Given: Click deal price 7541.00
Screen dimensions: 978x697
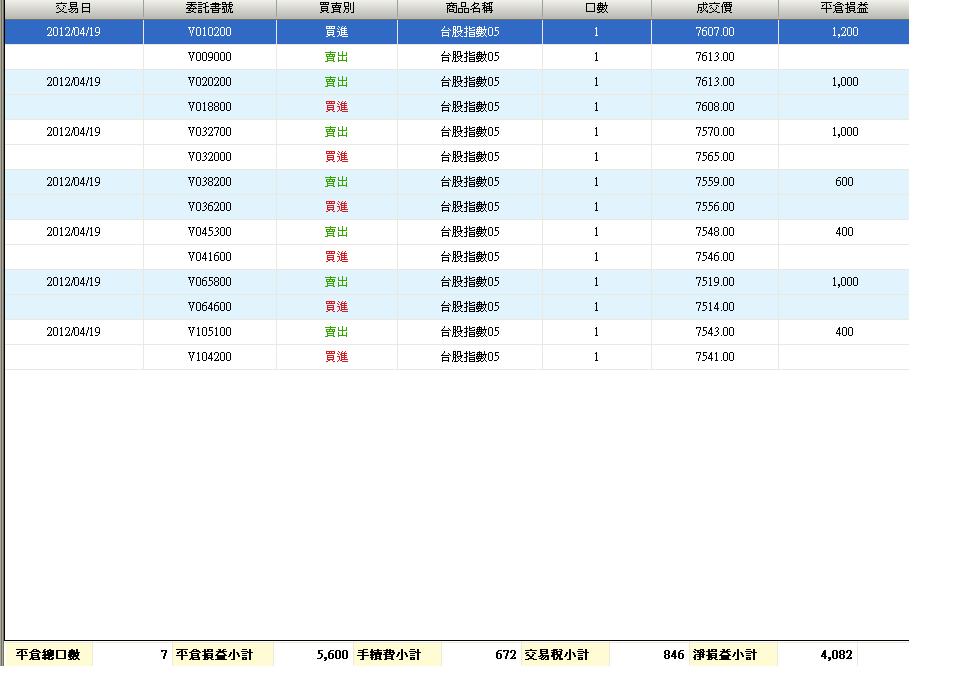Looking at the screenshot, I should click(x=715, y=356).
